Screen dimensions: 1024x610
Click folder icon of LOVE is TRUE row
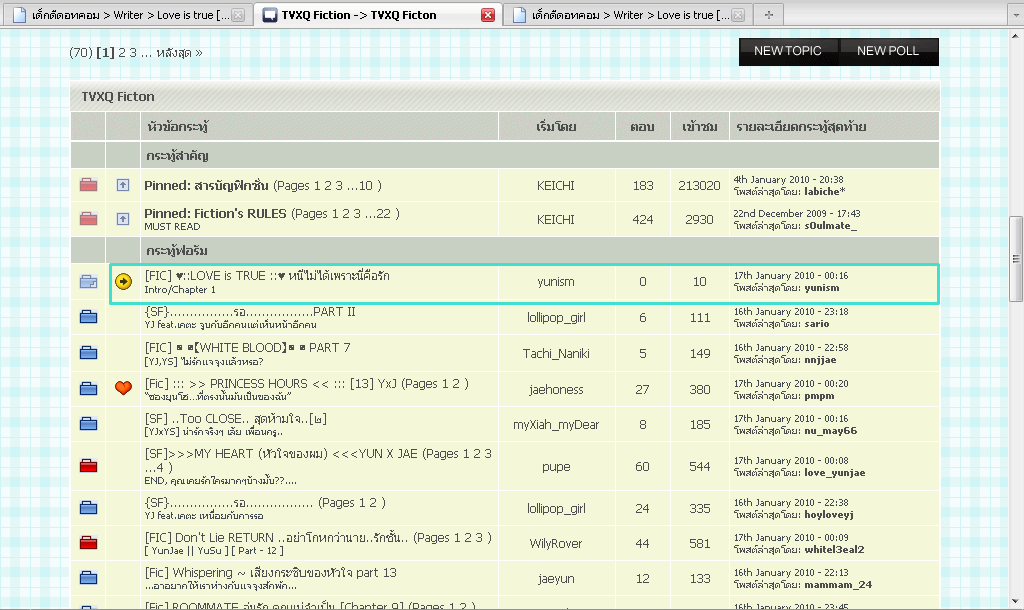click(x=88, y=282)
